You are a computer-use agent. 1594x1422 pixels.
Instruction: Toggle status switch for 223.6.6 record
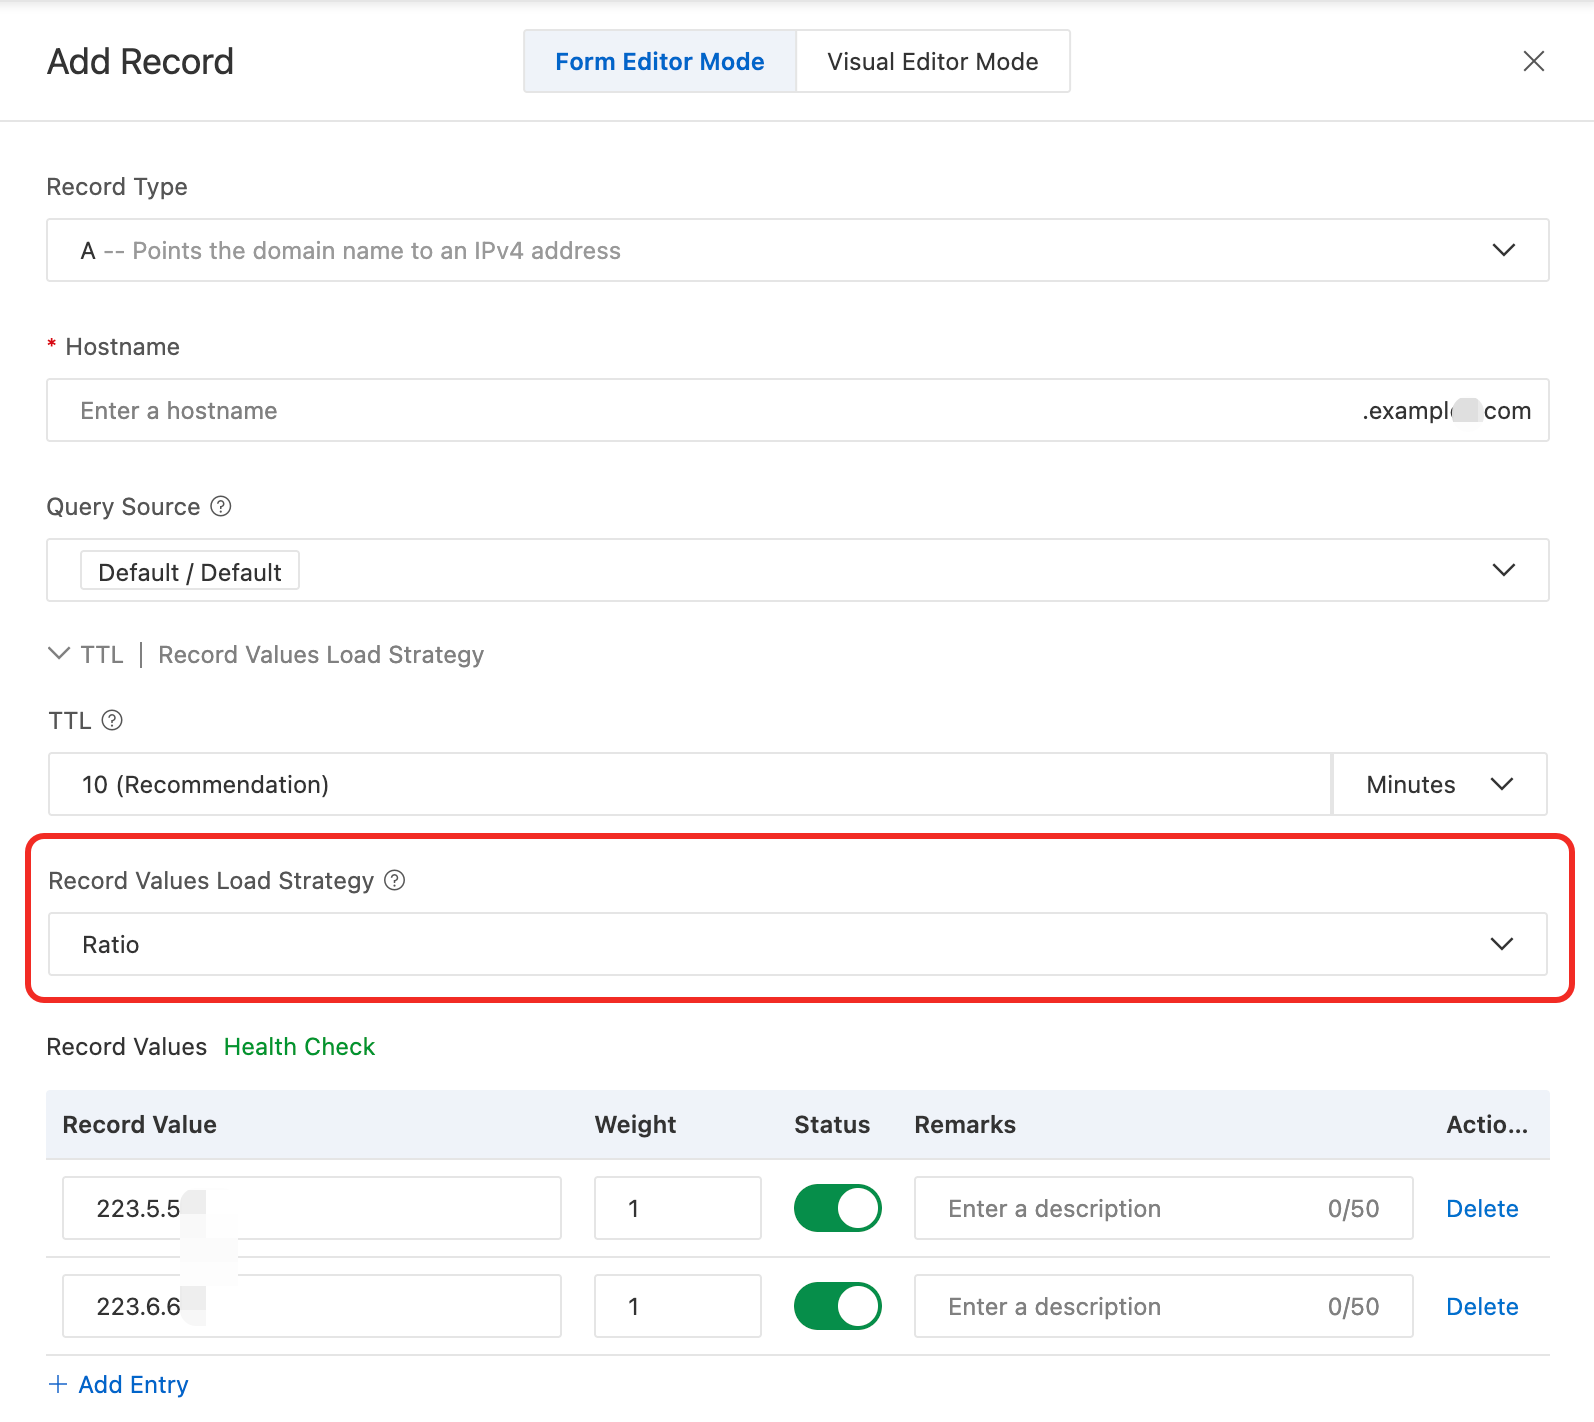pos(837,1306)
